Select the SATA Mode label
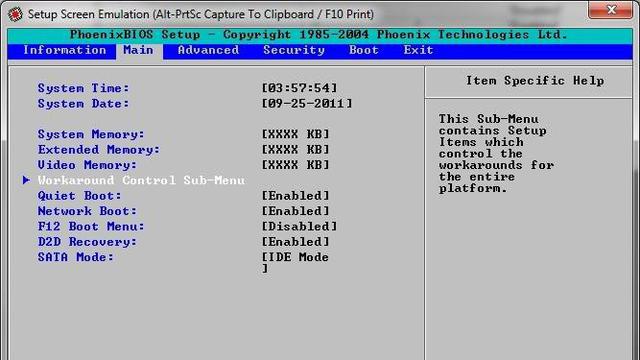This screenshot has width=640, height=360. pyautogui.click(x=76, y=257)
